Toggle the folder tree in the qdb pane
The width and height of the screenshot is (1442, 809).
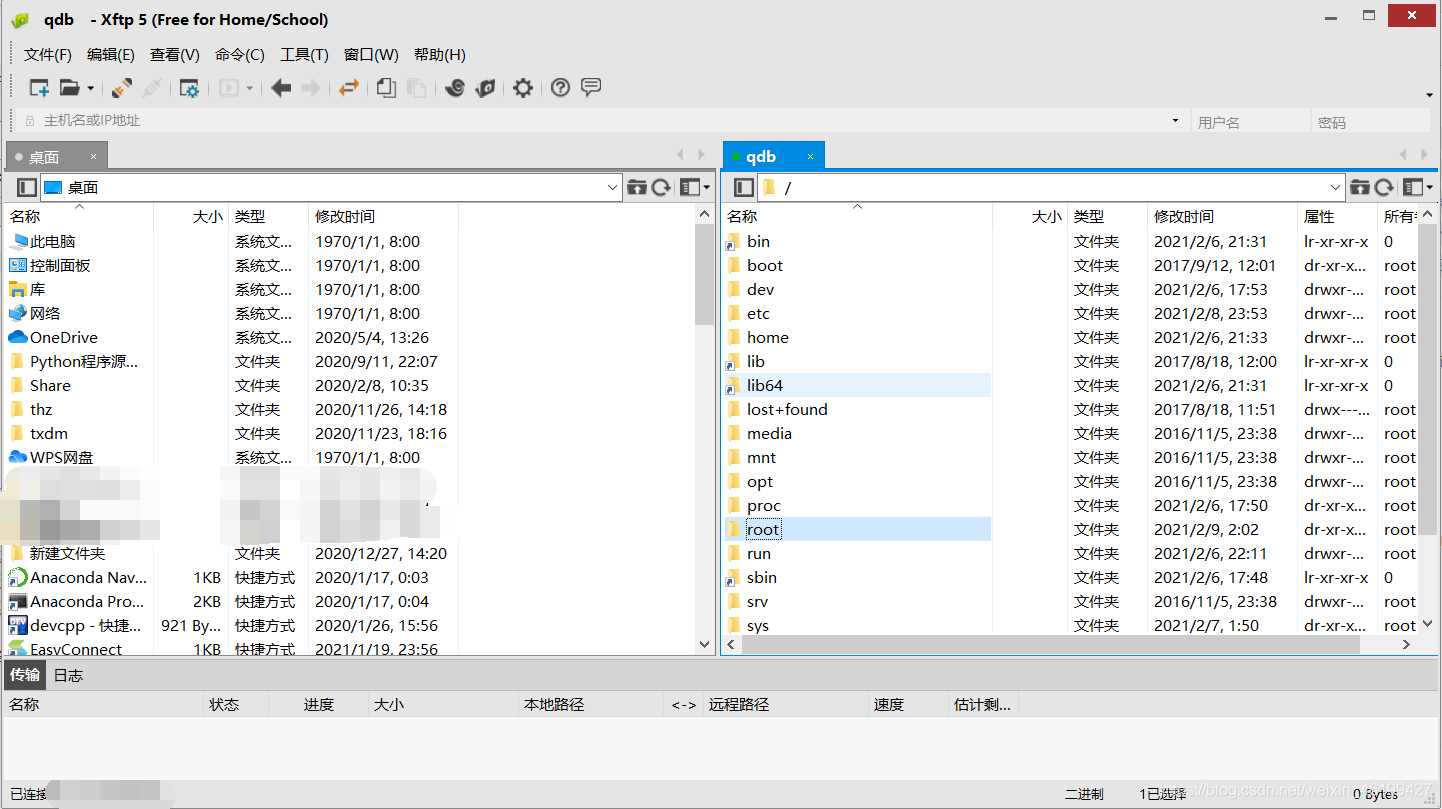pos(743,187)
